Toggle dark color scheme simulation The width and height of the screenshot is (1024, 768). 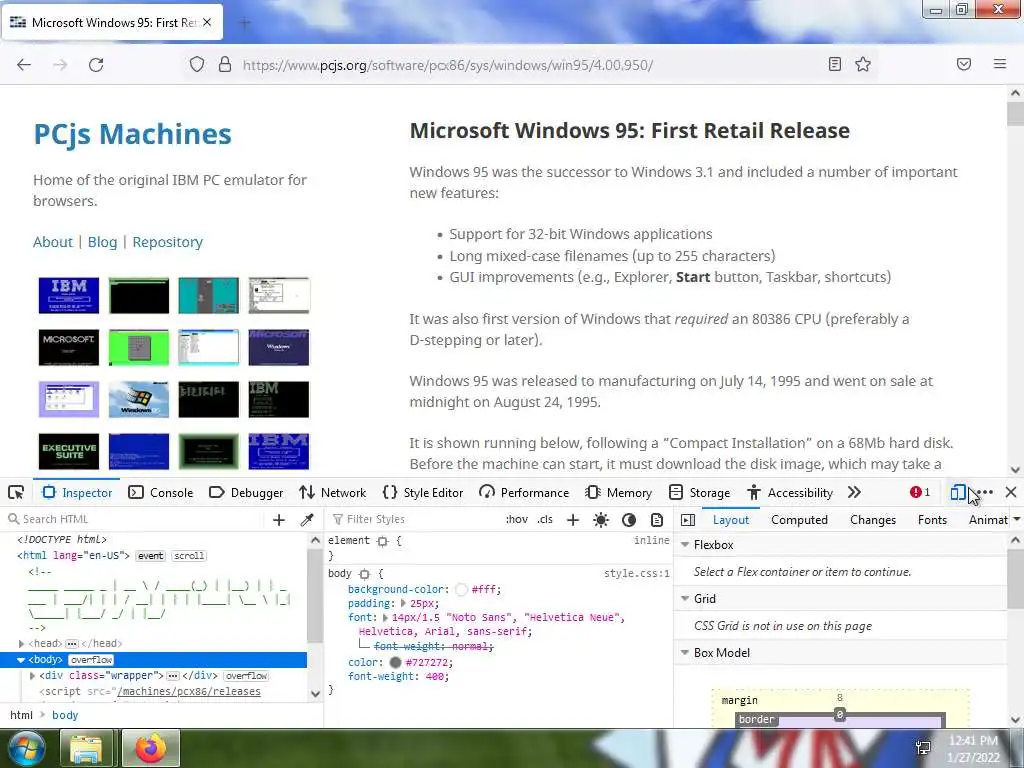tap(629, 519)
